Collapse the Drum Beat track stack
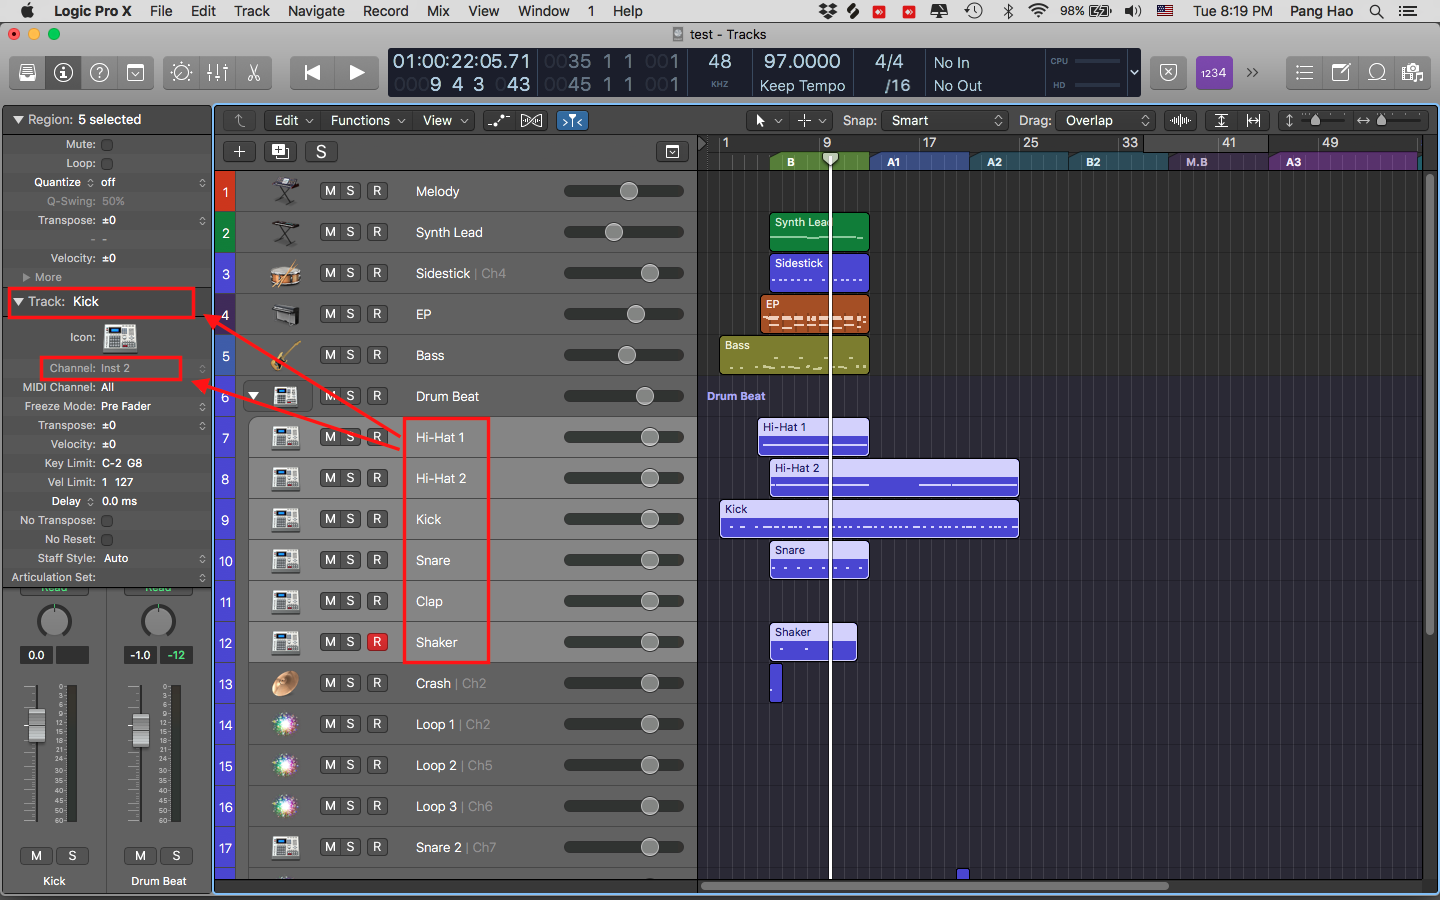 [254, 396]
